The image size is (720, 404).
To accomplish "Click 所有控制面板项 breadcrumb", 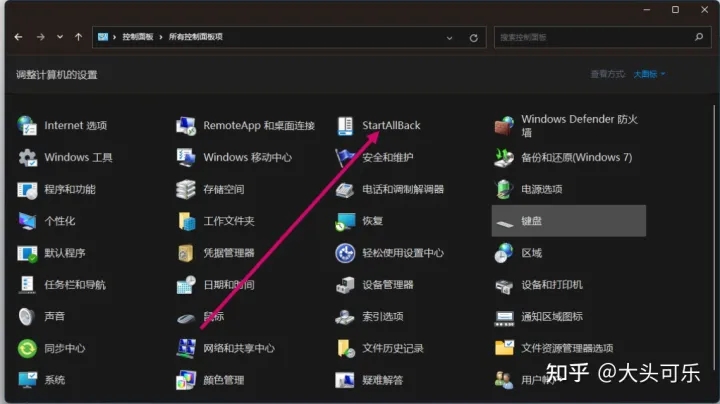I will pos(196,37).
